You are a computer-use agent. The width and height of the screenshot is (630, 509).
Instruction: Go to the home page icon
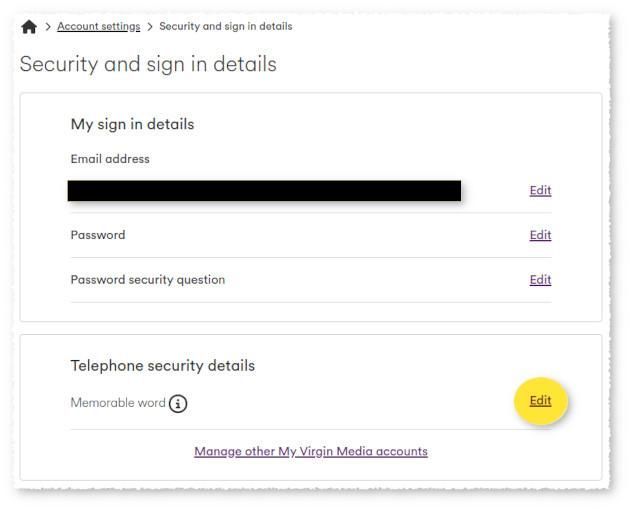click(29, 27)
